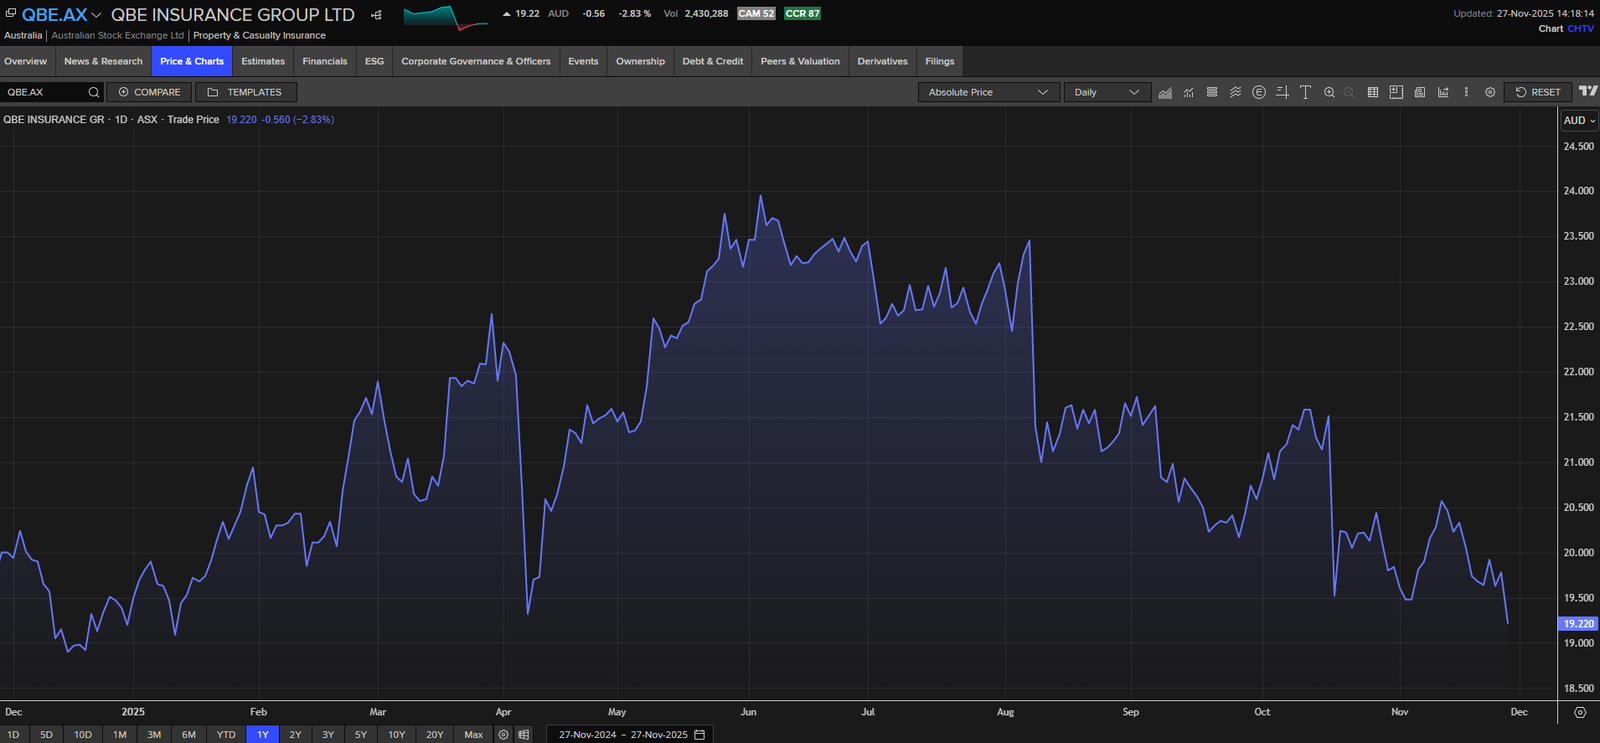Click the chart type area icon
Viewport: 1600px width, 743px height.
(x=1165, y=92)
